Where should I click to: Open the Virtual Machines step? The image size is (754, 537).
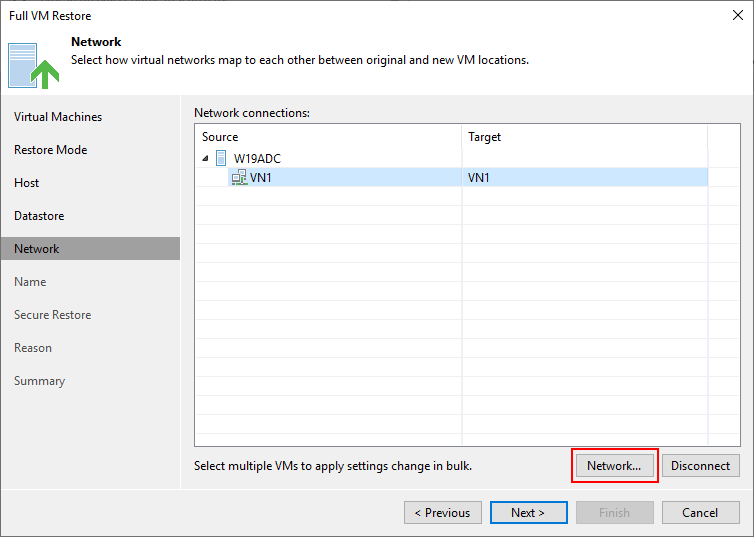(x=58, y=117)
